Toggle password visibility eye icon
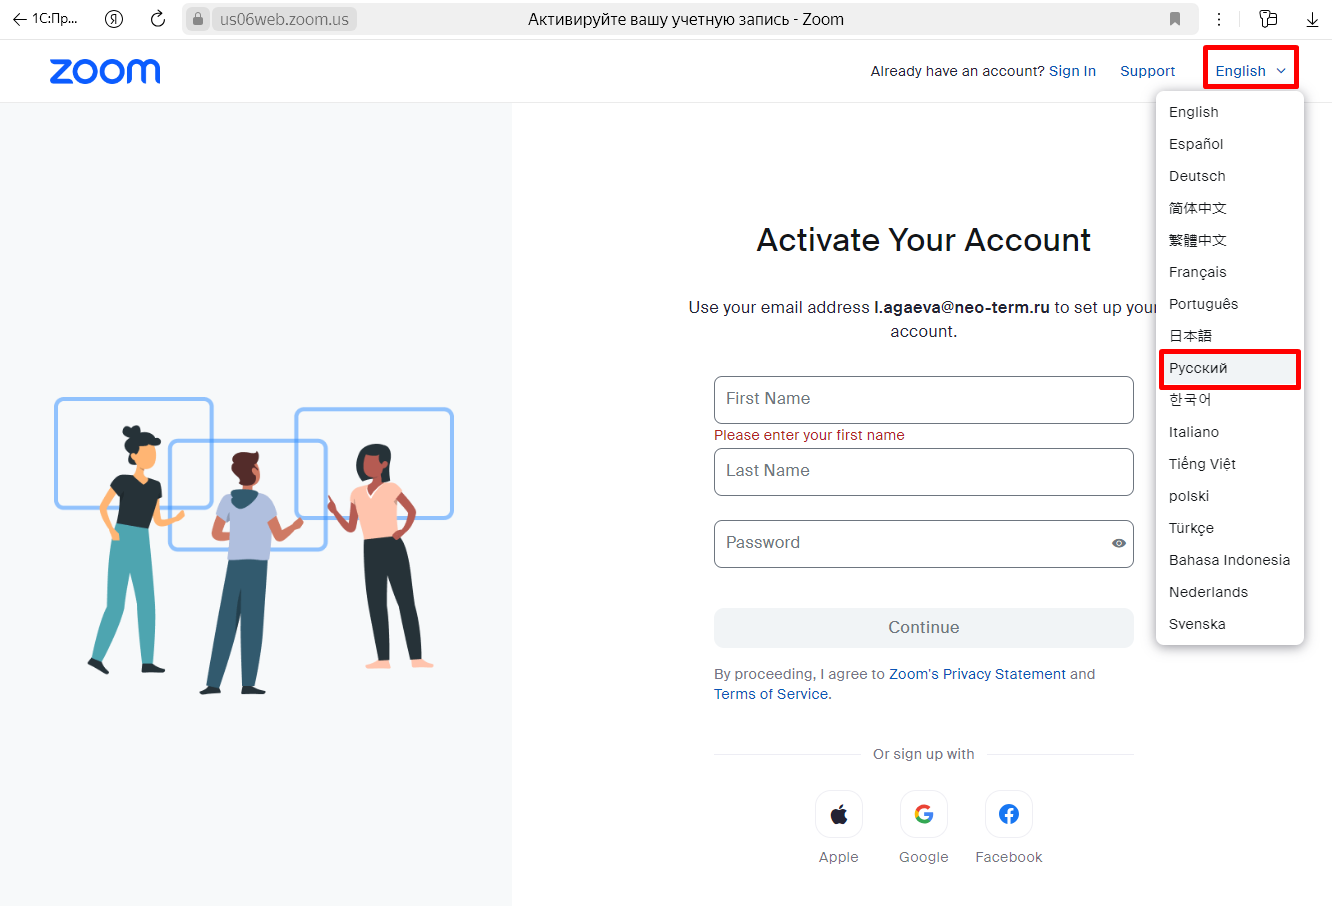The width and height of the screenshot is (1332, 906). tap(1119, 543)
